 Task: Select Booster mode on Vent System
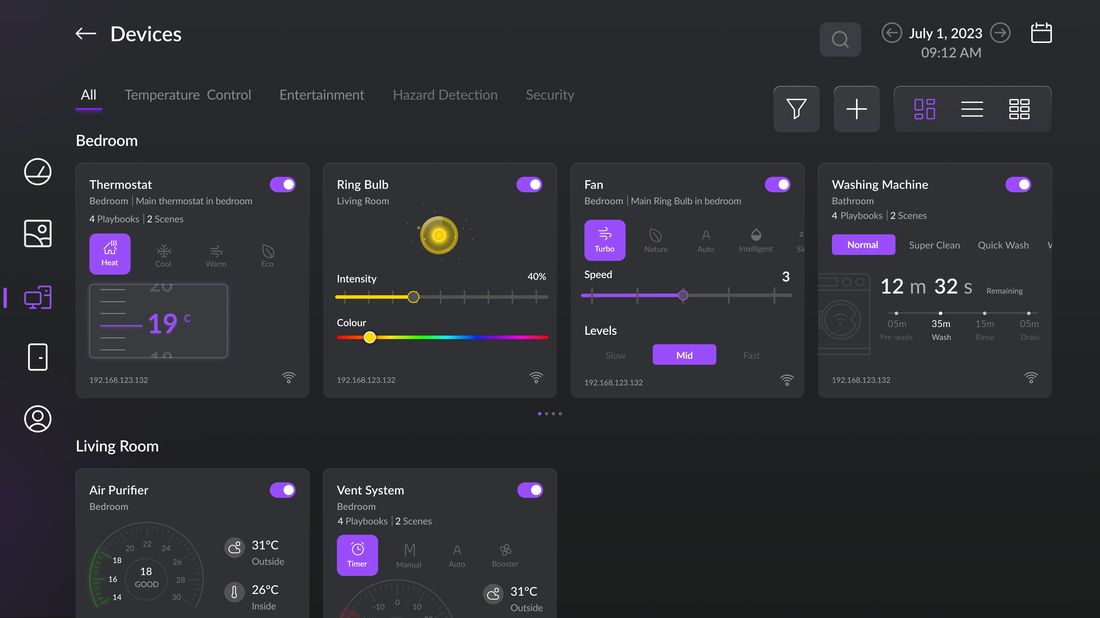pos(505,556)
